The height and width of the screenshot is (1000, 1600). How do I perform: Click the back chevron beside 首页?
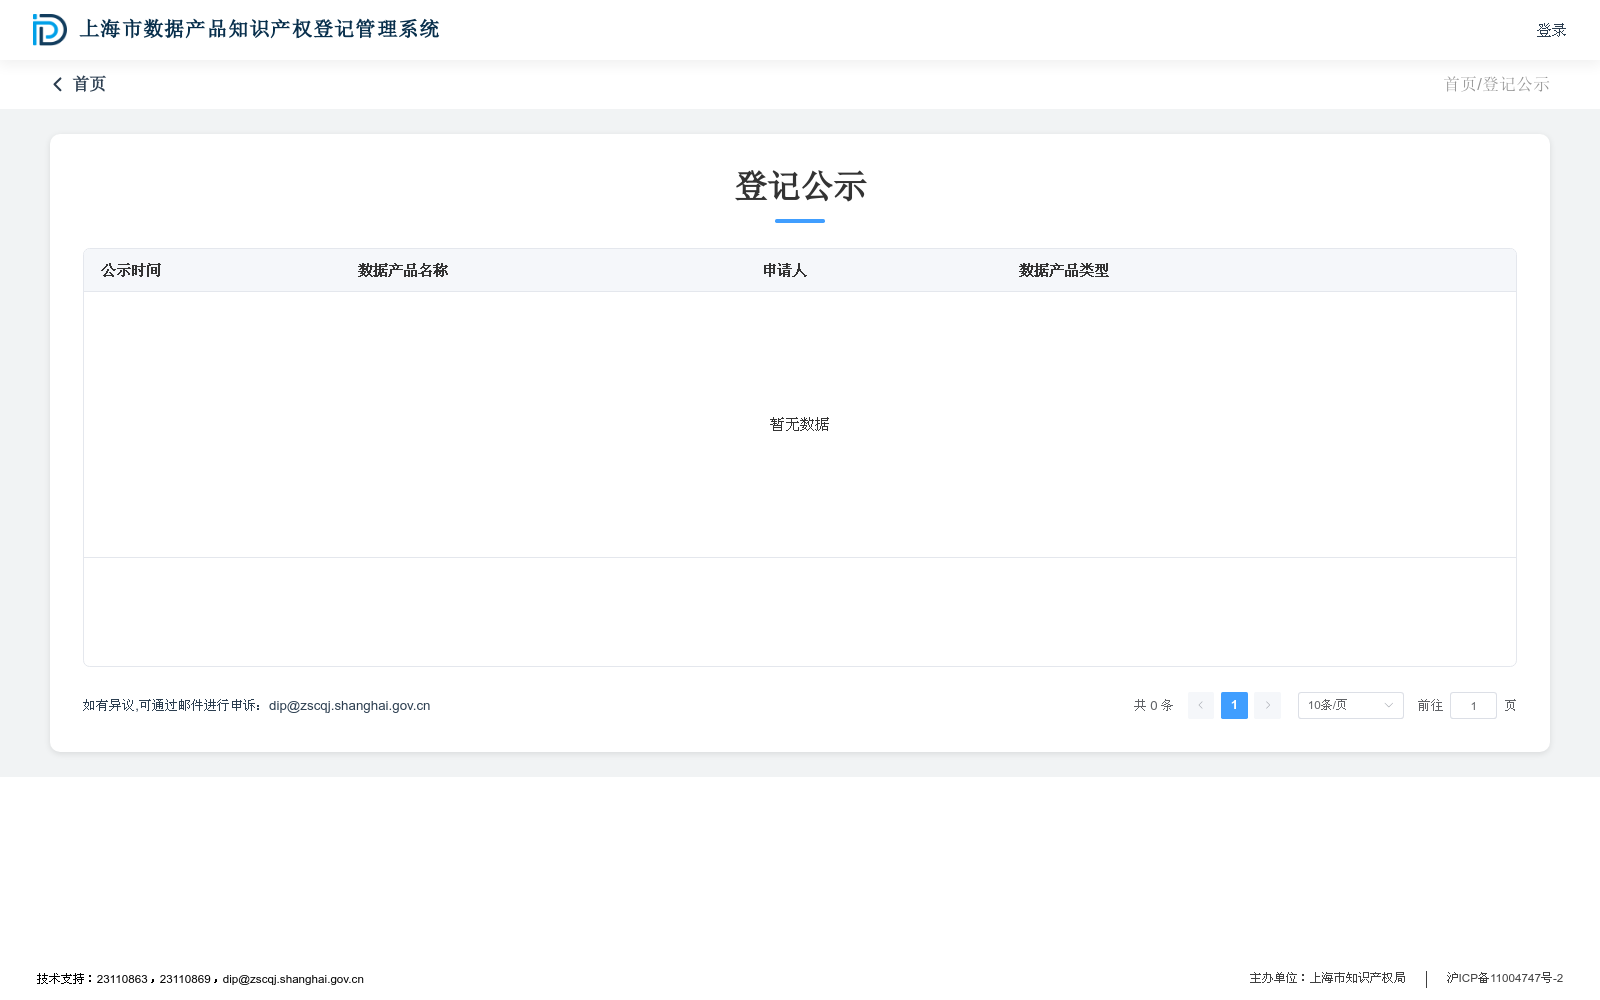[x=57, y=84]
